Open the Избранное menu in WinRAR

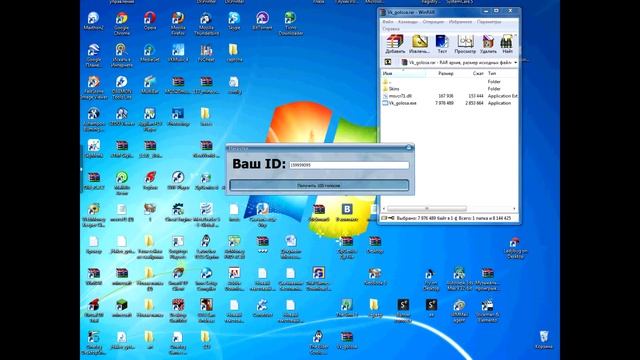[460, 22]
